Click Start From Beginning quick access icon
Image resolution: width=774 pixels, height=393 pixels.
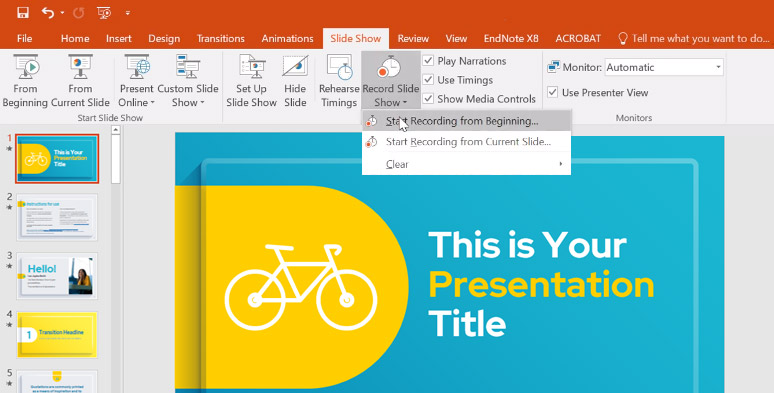point(104,13)
